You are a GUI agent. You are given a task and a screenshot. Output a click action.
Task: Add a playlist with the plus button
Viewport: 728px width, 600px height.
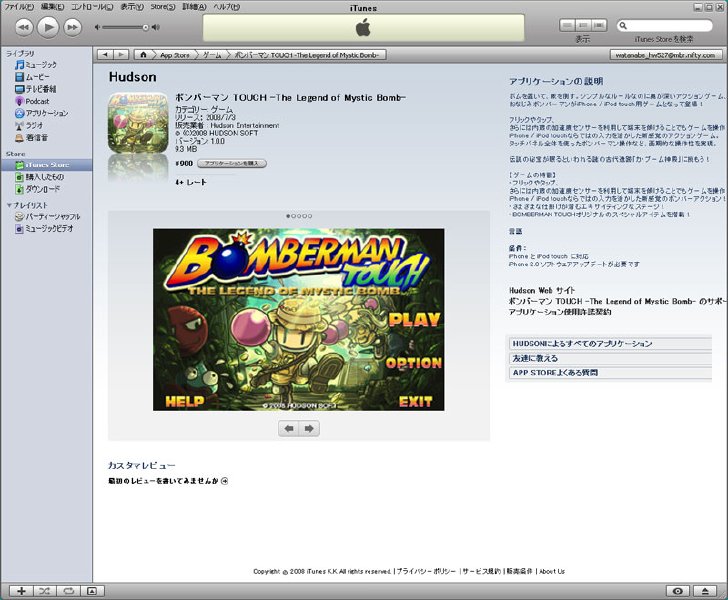(x=21, y=591)
